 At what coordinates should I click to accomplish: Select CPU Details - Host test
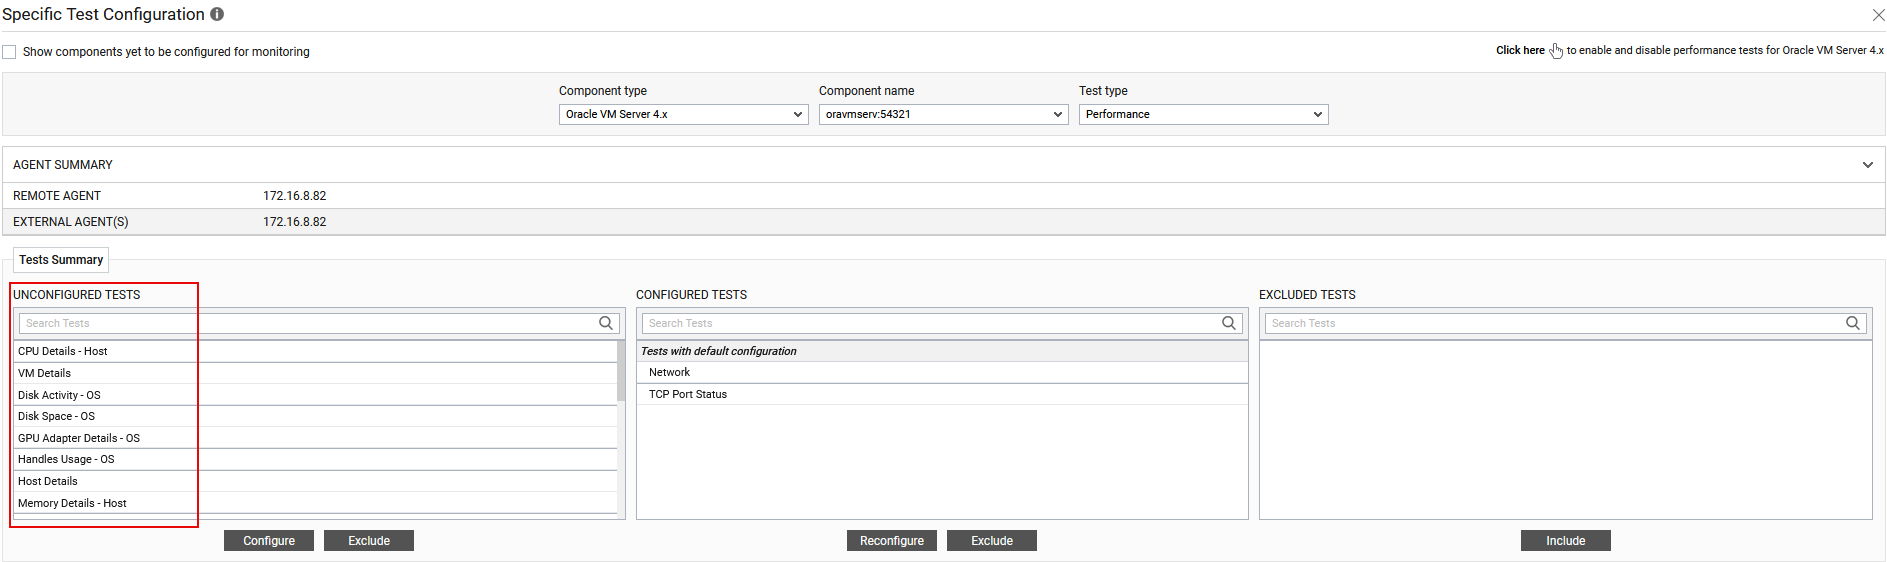pyautogui.click(x=63, y=351)
